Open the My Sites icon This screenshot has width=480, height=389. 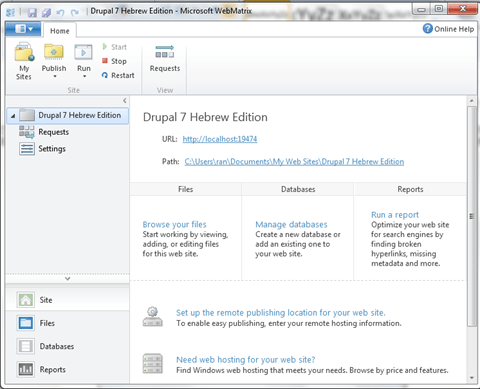[x=24, y=52]
